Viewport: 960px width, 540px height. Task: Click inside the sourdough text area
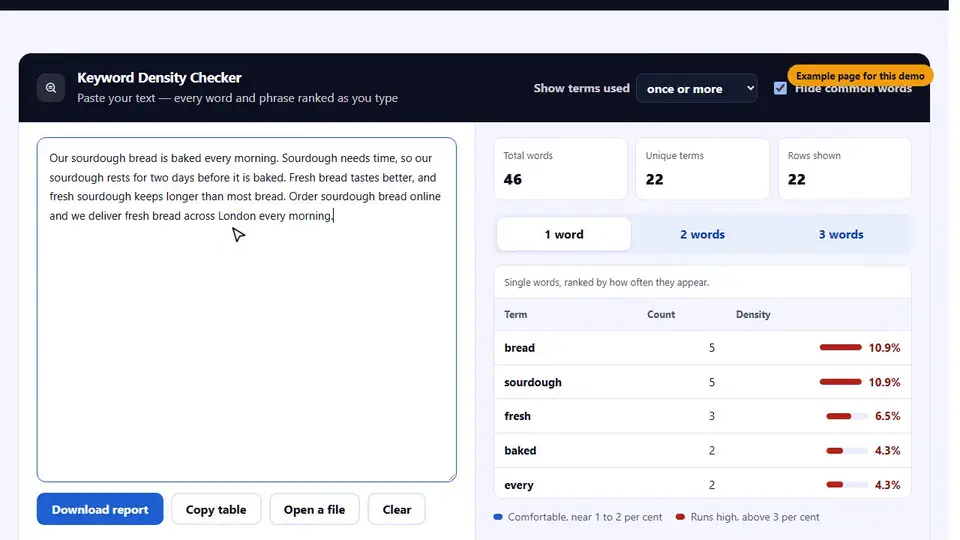[247, 309]
